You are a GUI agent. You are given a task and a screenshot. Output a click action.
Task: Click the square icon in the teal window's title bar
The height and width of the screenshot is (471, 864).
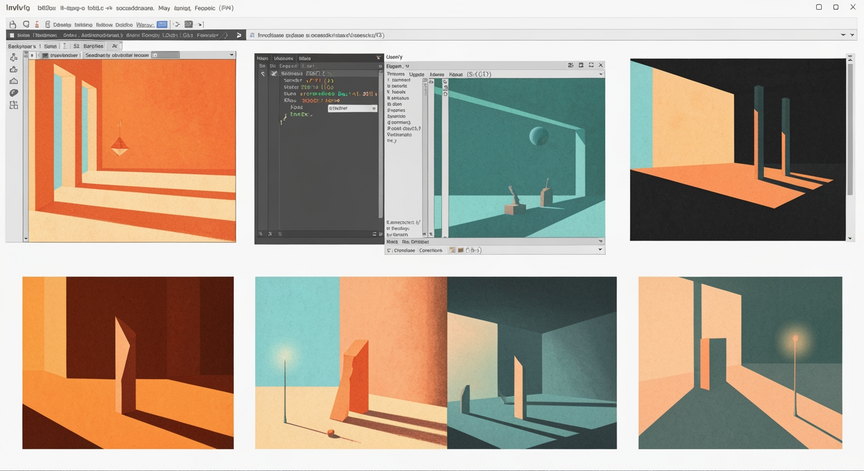581,65
